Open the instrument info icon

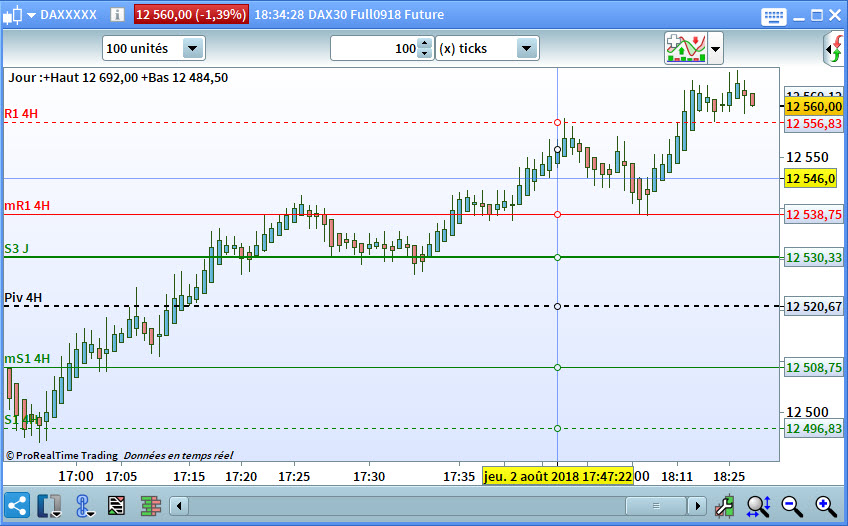point(117,15)
